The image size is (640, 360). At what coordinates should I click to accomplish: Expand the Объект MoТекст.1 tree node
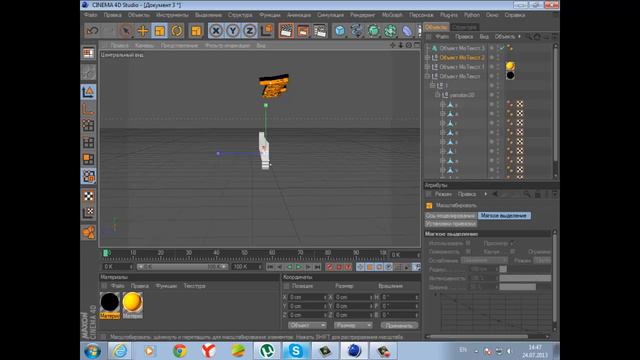pos(427,67)
